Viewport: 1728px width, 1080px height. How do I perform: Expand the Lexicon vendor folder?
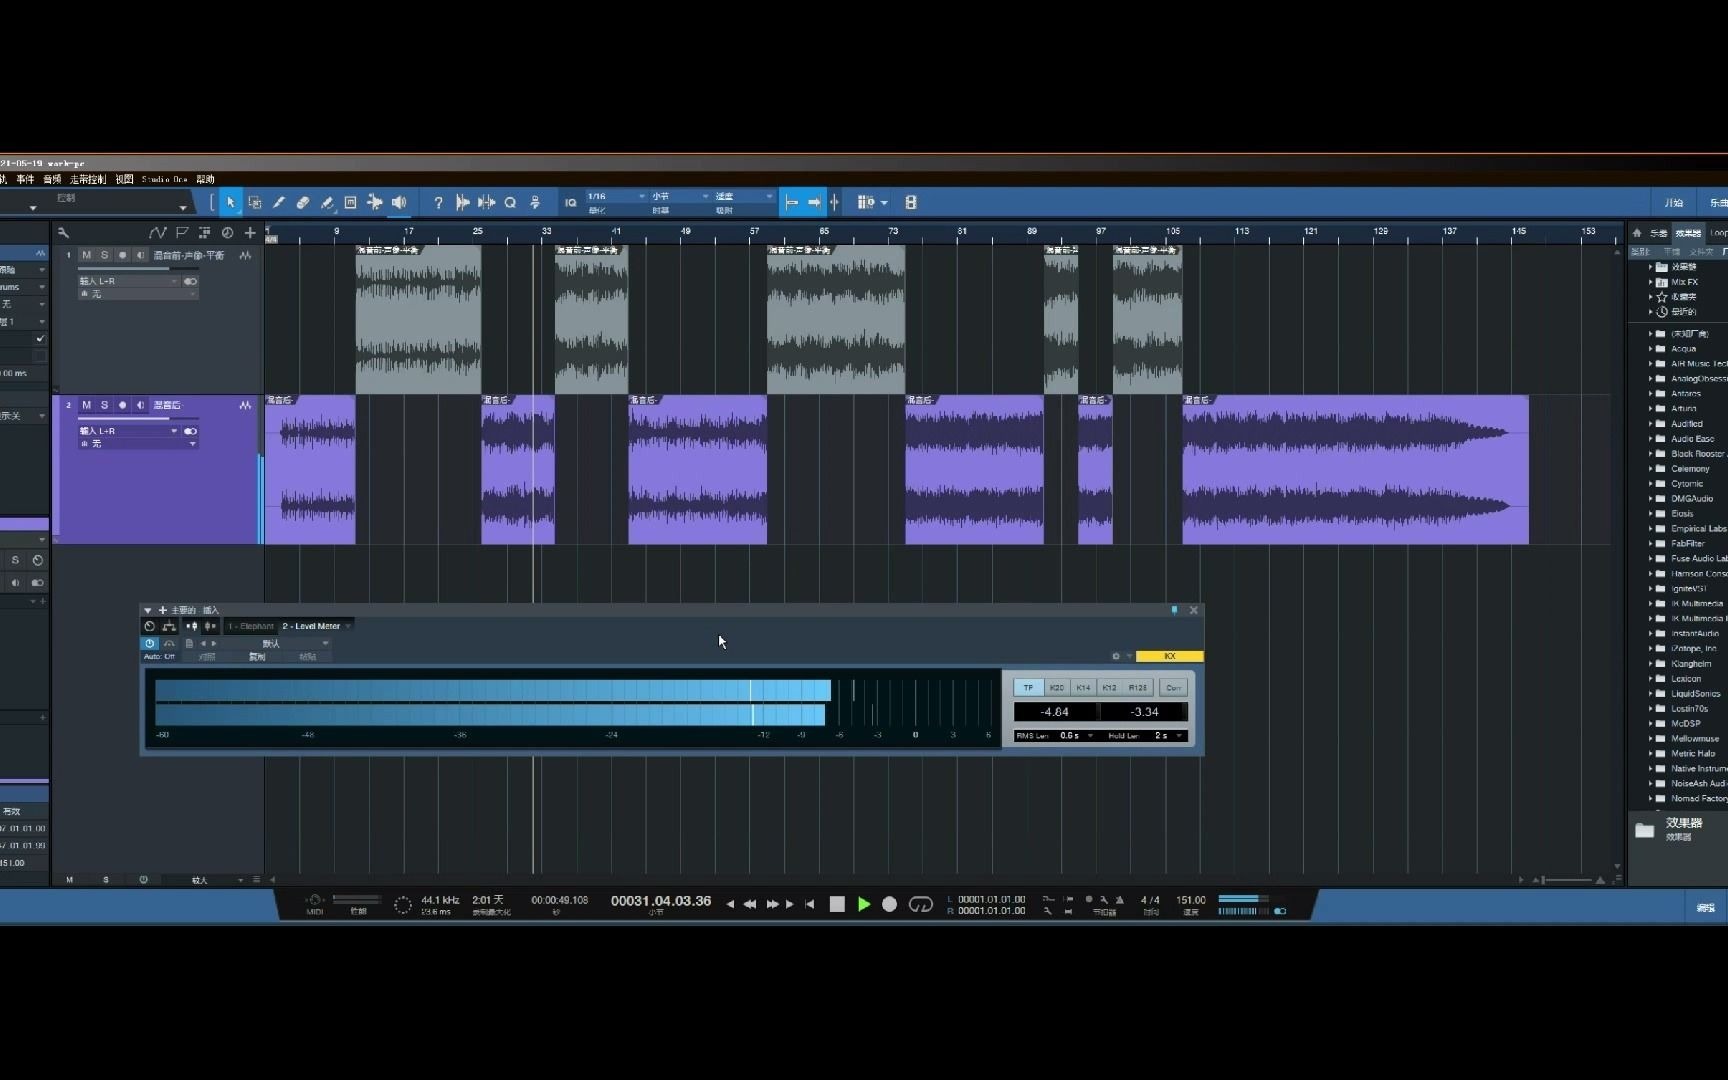point(1650,679)
